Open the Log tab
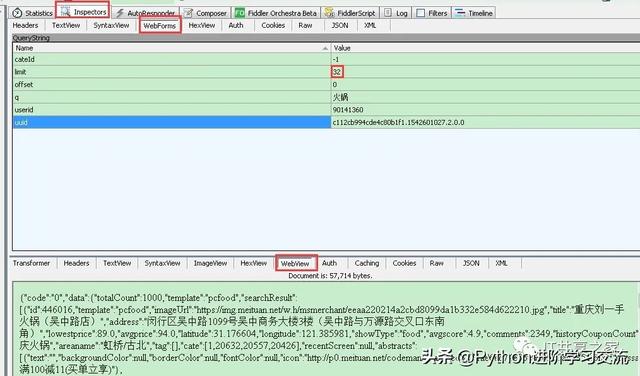The width and height of the screenshot is (640, 376). 396,13
